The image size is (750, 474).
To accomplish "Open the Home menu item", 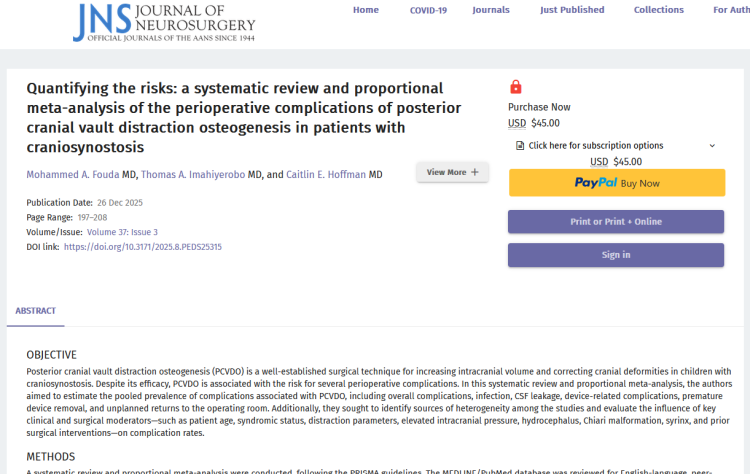I will 366,10.
